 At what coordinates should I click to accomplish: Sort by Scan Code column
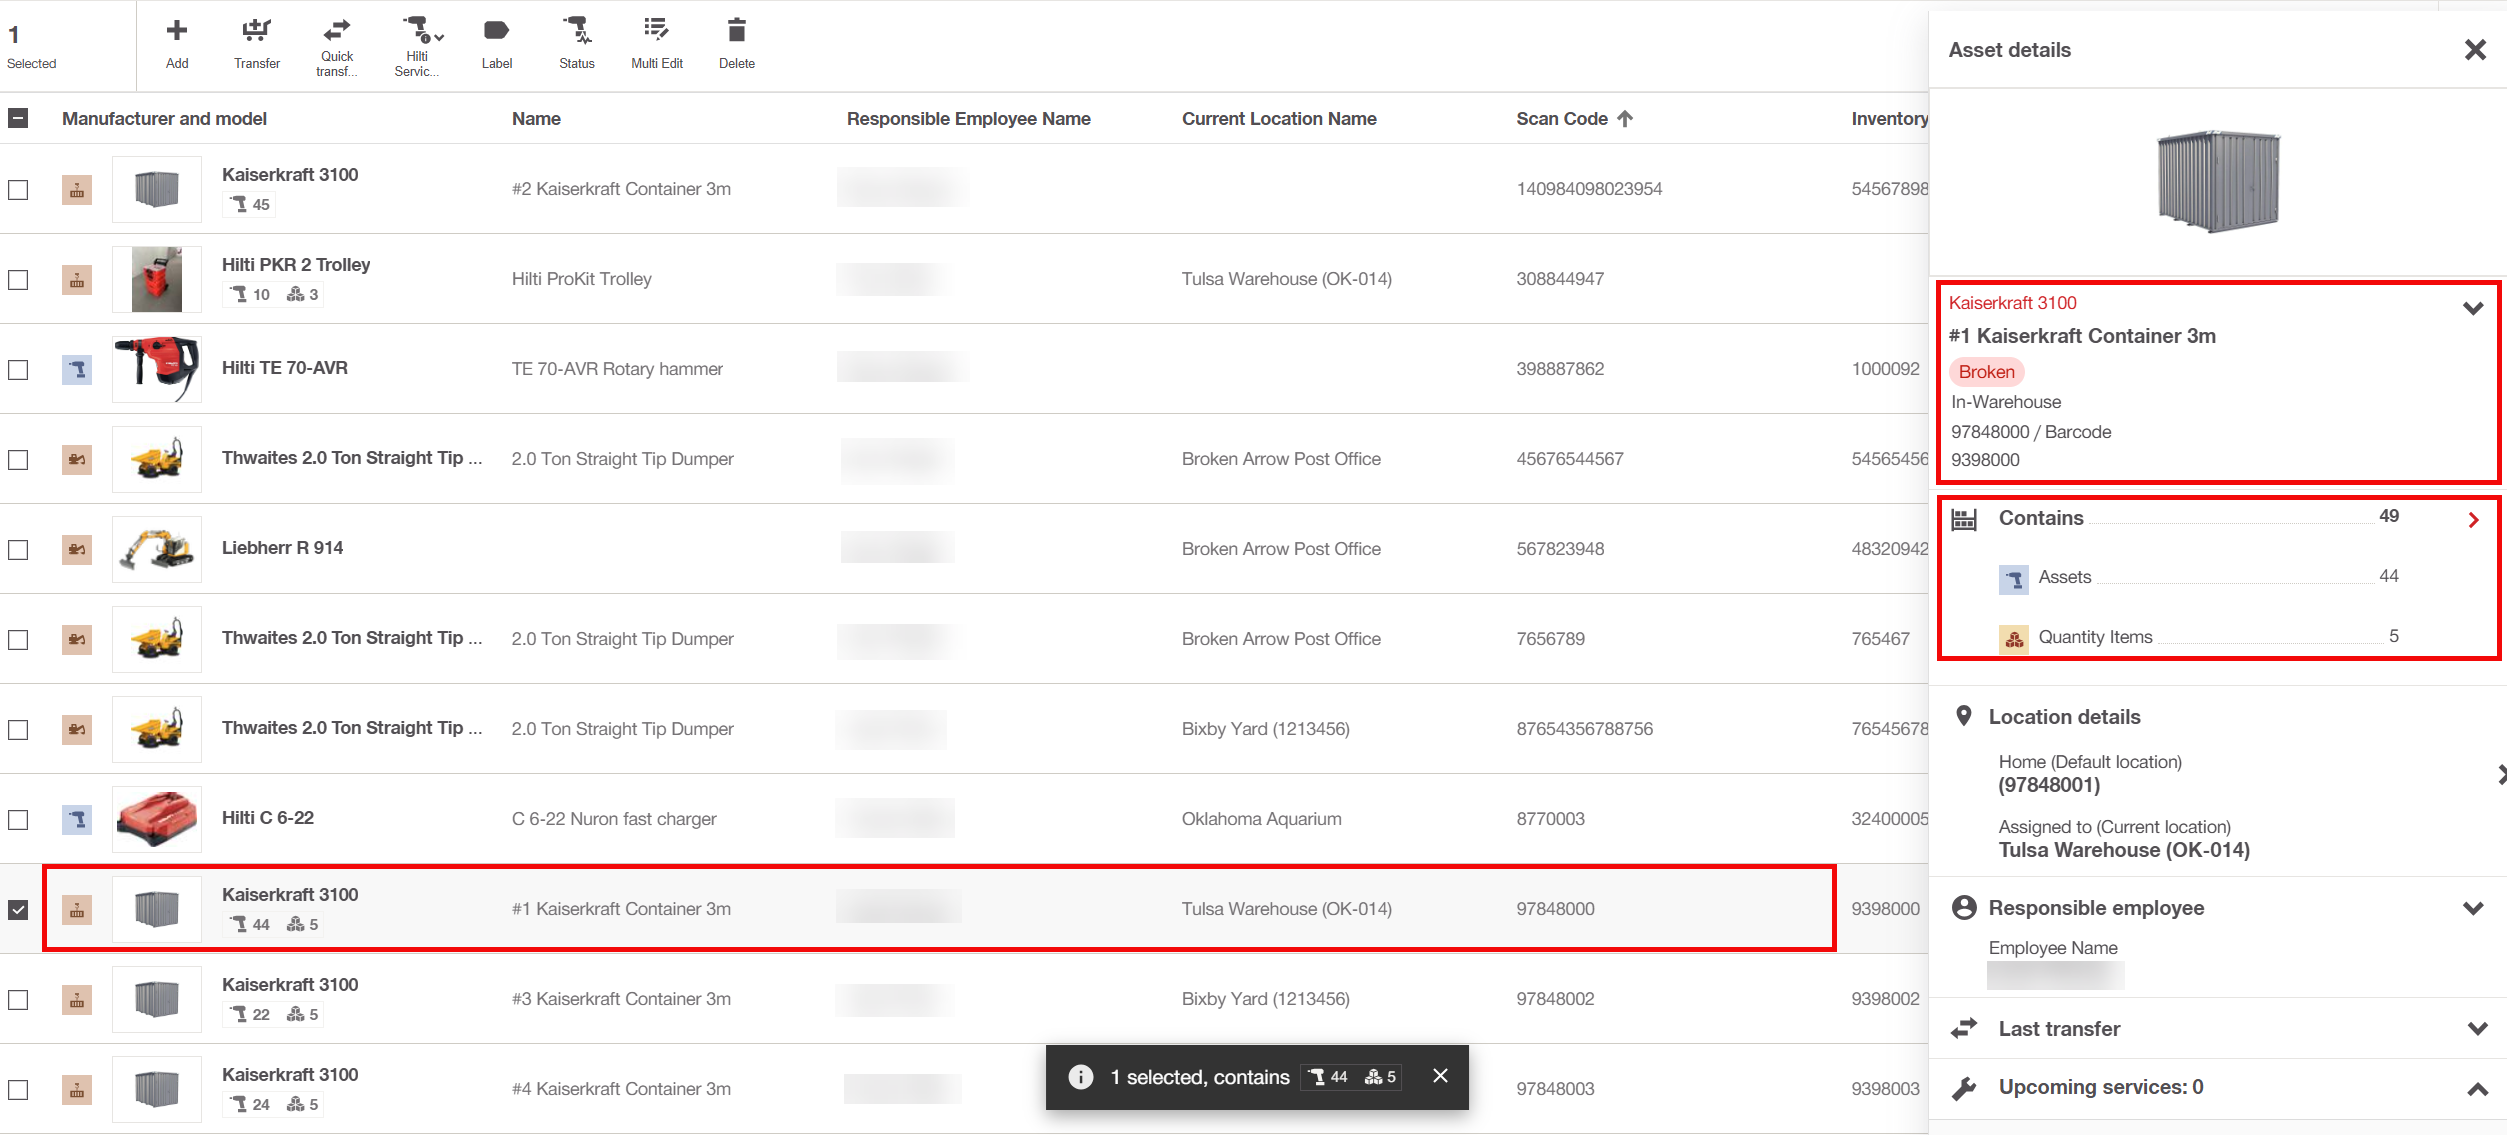[x=1573, y=119]
